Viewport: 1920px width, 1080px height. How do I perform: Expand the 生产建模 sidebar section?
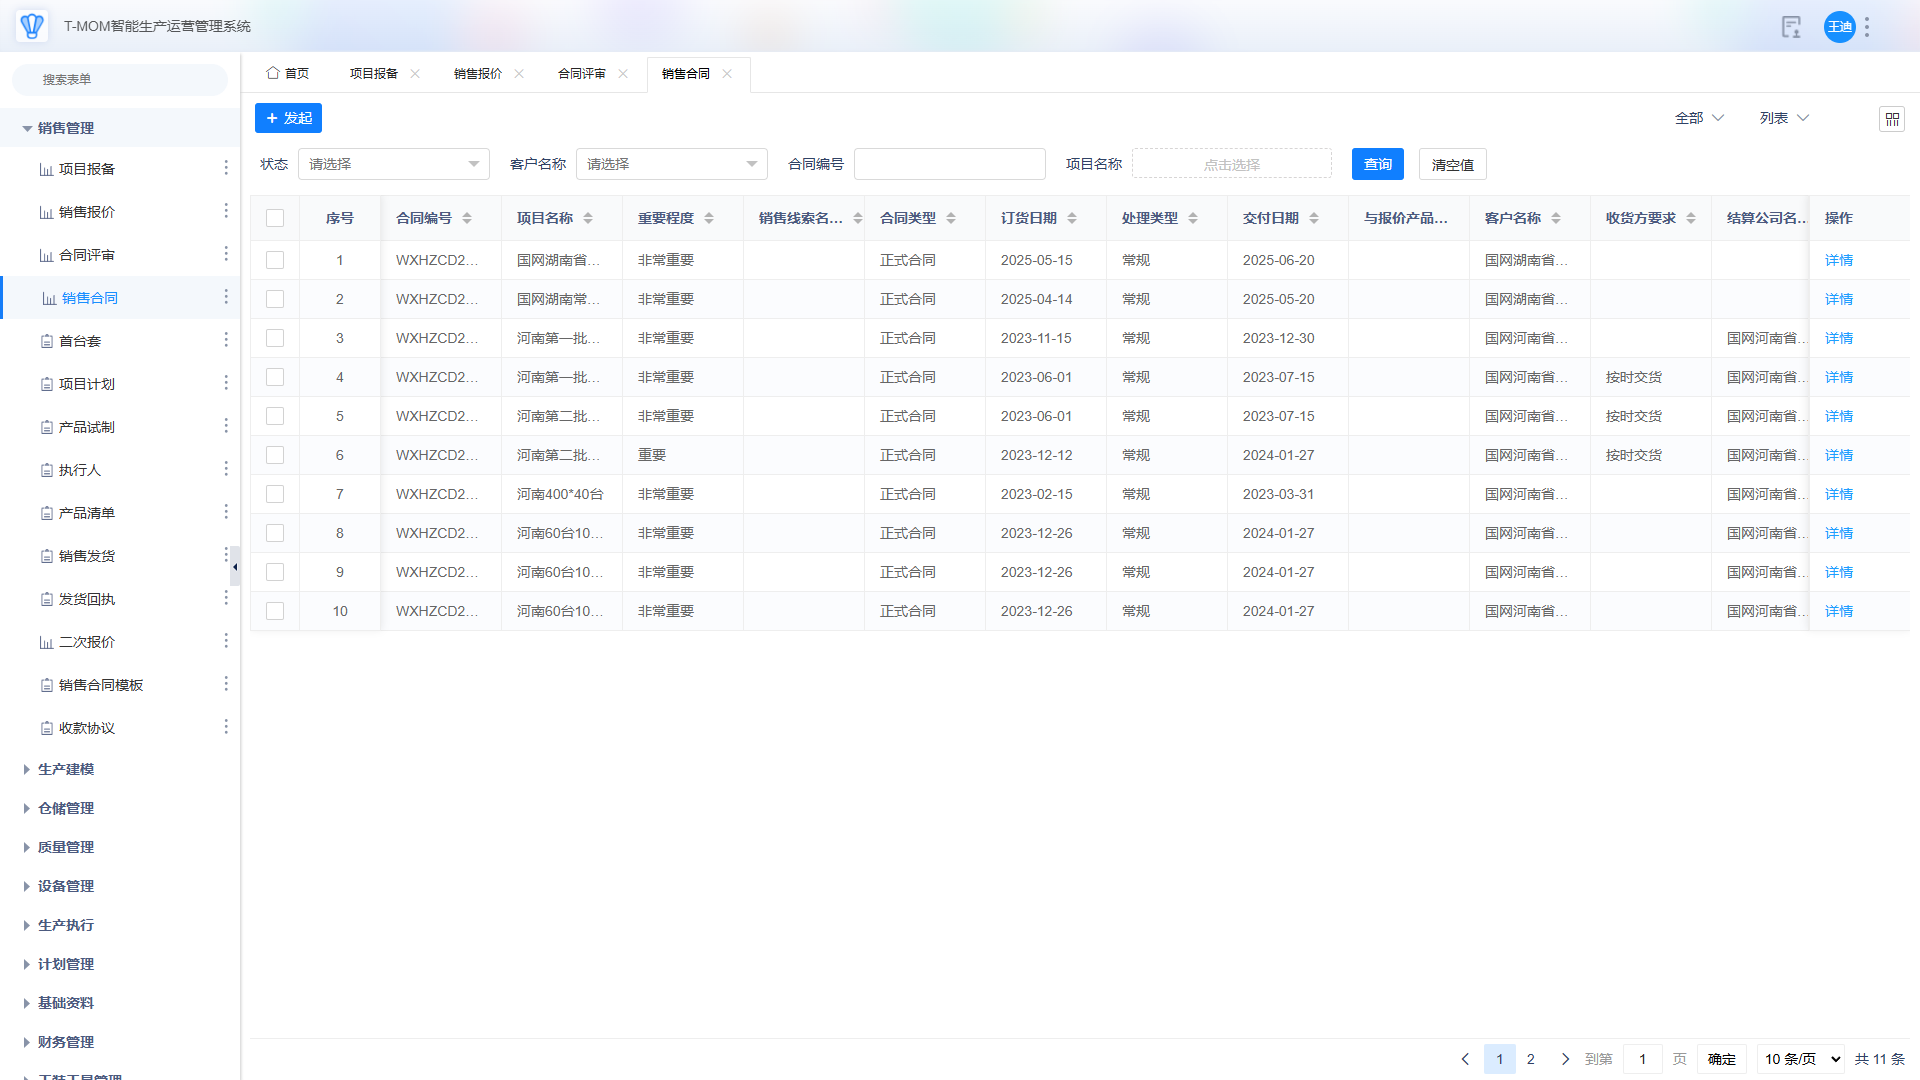click(x=66, y=769)
